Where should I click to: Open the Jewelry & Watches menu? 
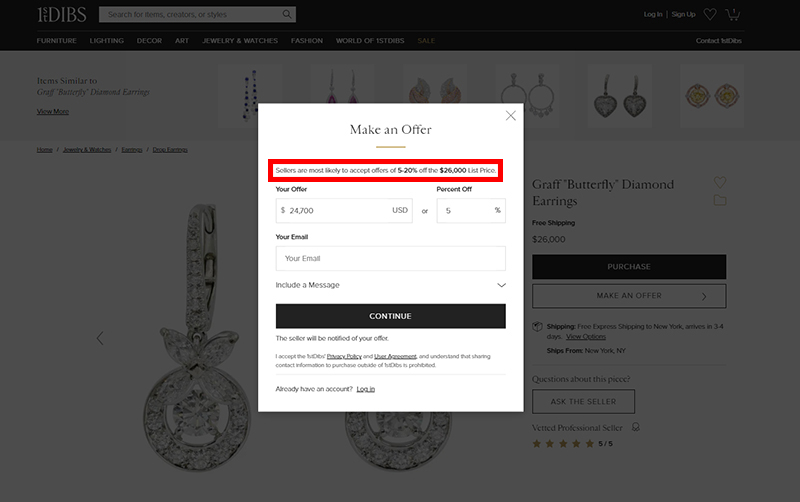click(238, 41)
